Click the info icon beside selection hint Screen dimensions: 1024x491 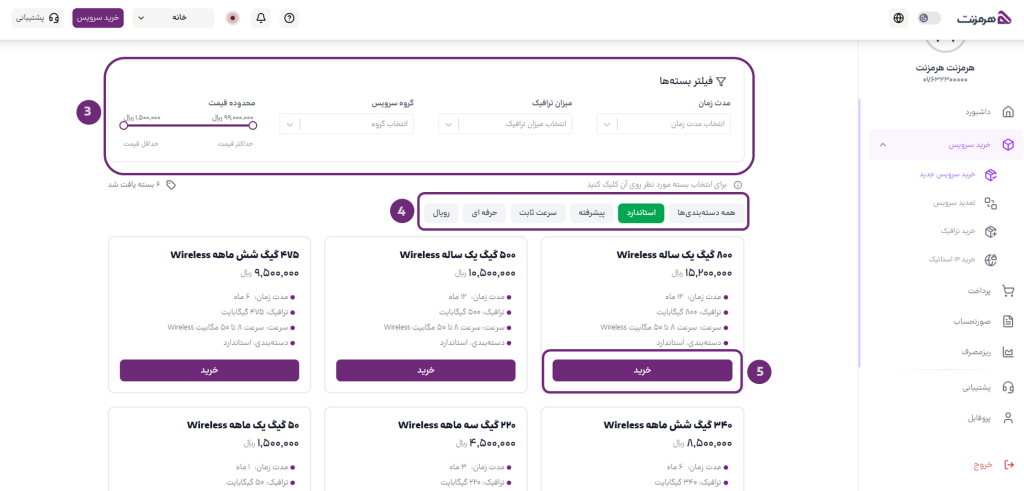tap(738, 185)
